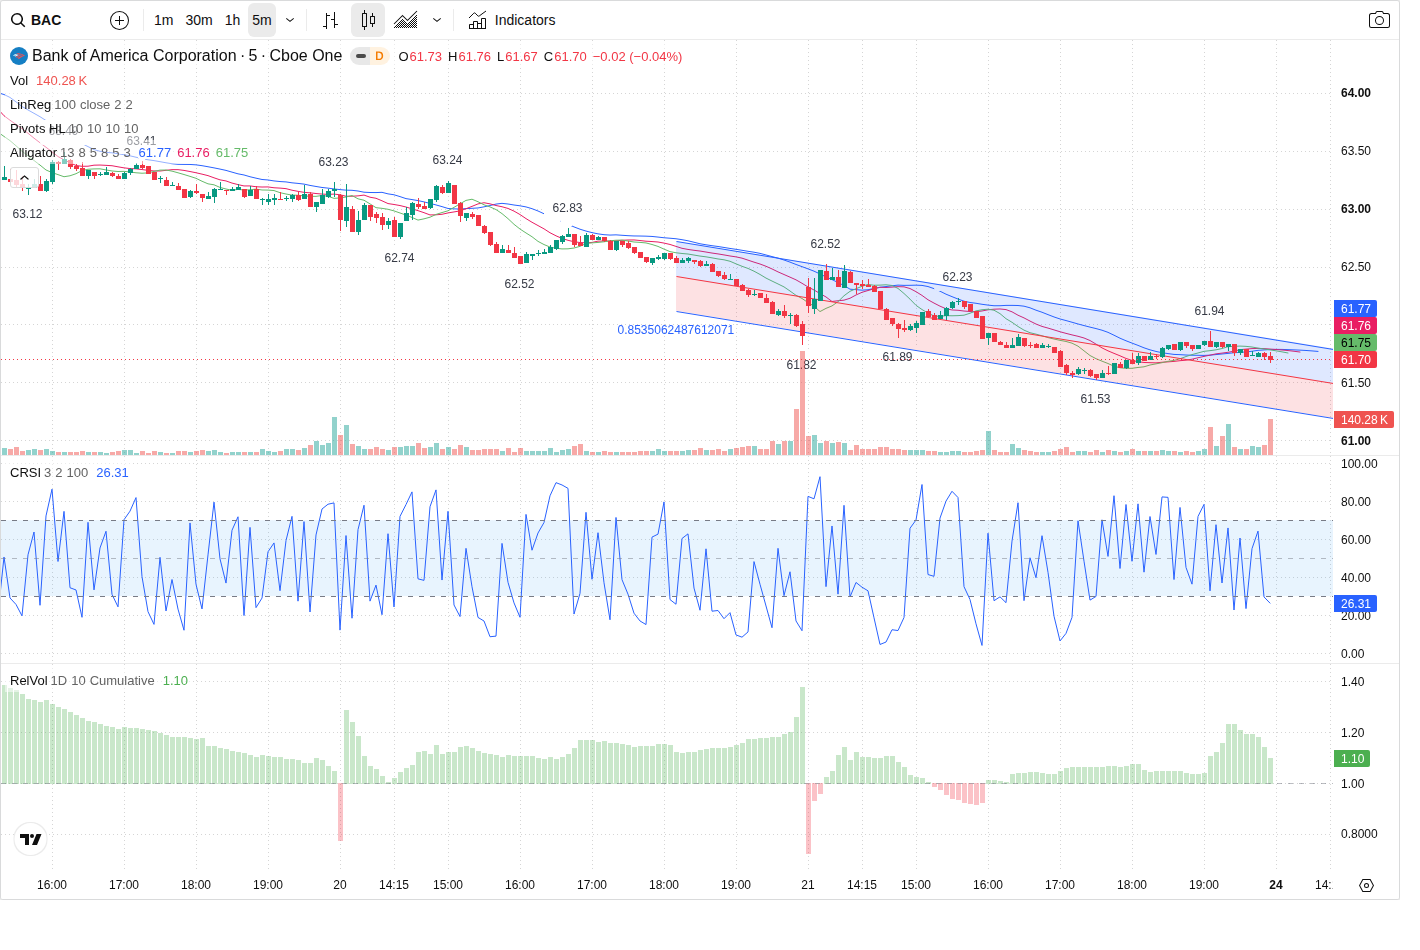Click the date 20 on time axis

point(340,885)
